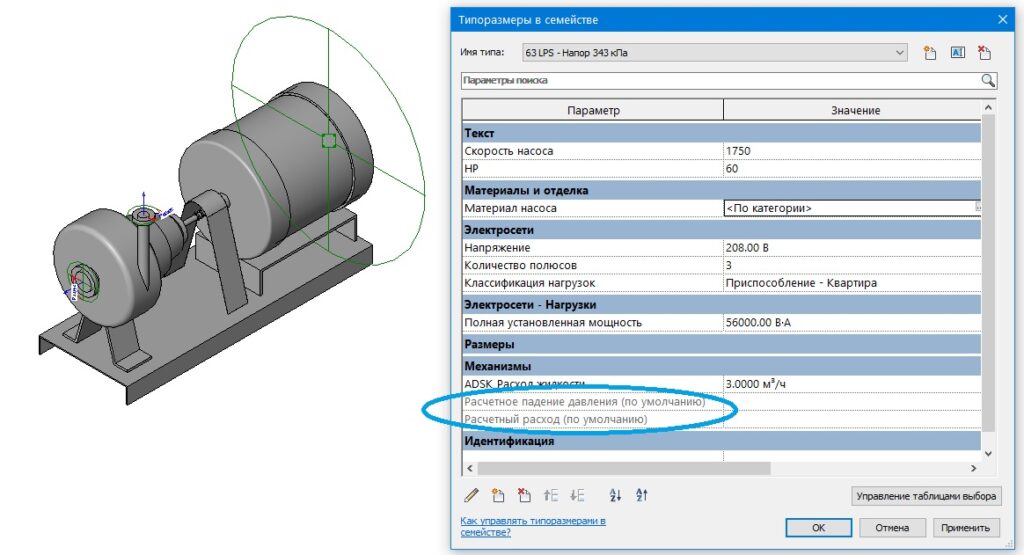Viewport: 1024px width, 555px height.
Task: Sort parameters in ascending order
Action: tap(615, 495)
